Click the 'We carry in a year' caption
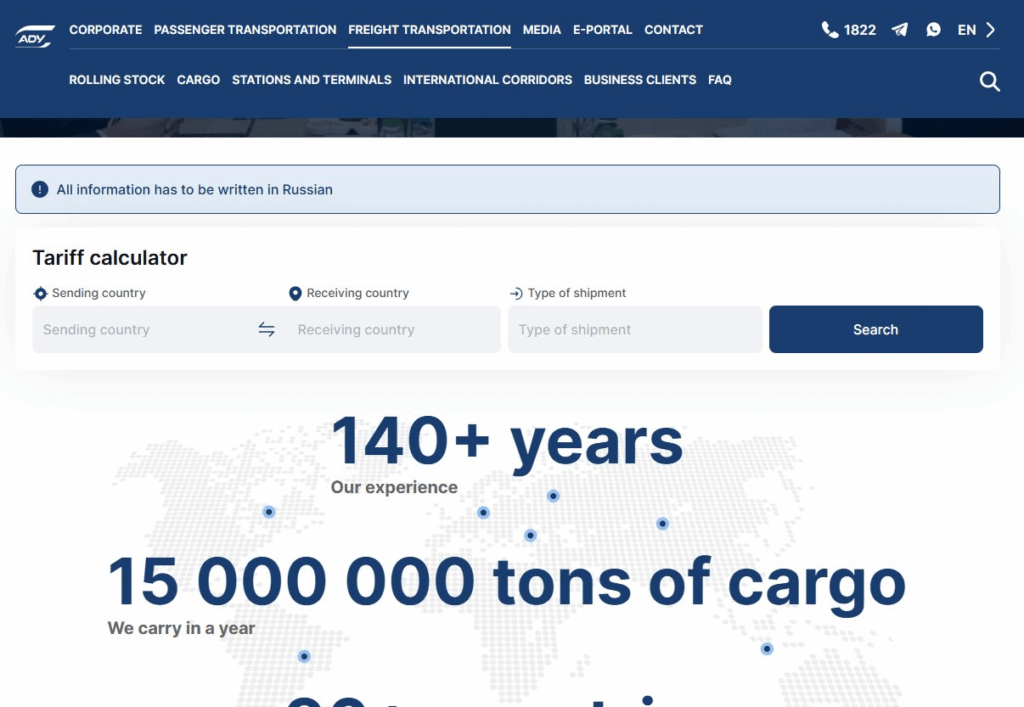 [x=181, y=628]
